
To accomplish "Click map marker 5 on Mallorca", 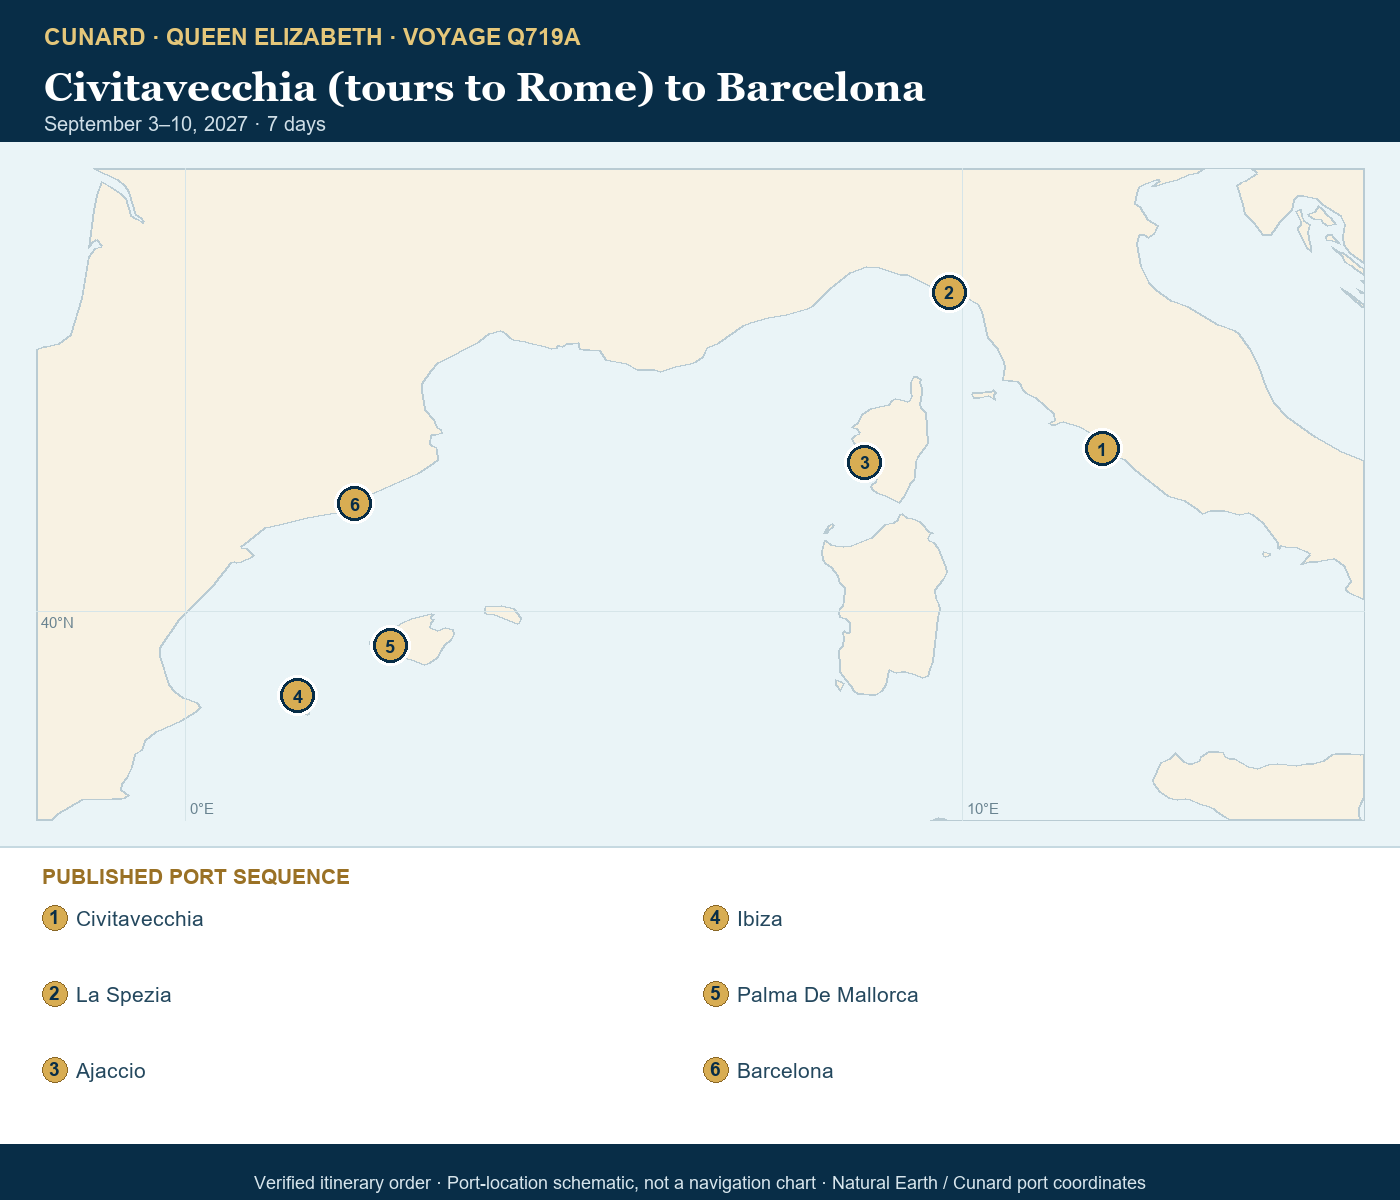I will coord(390,646).
